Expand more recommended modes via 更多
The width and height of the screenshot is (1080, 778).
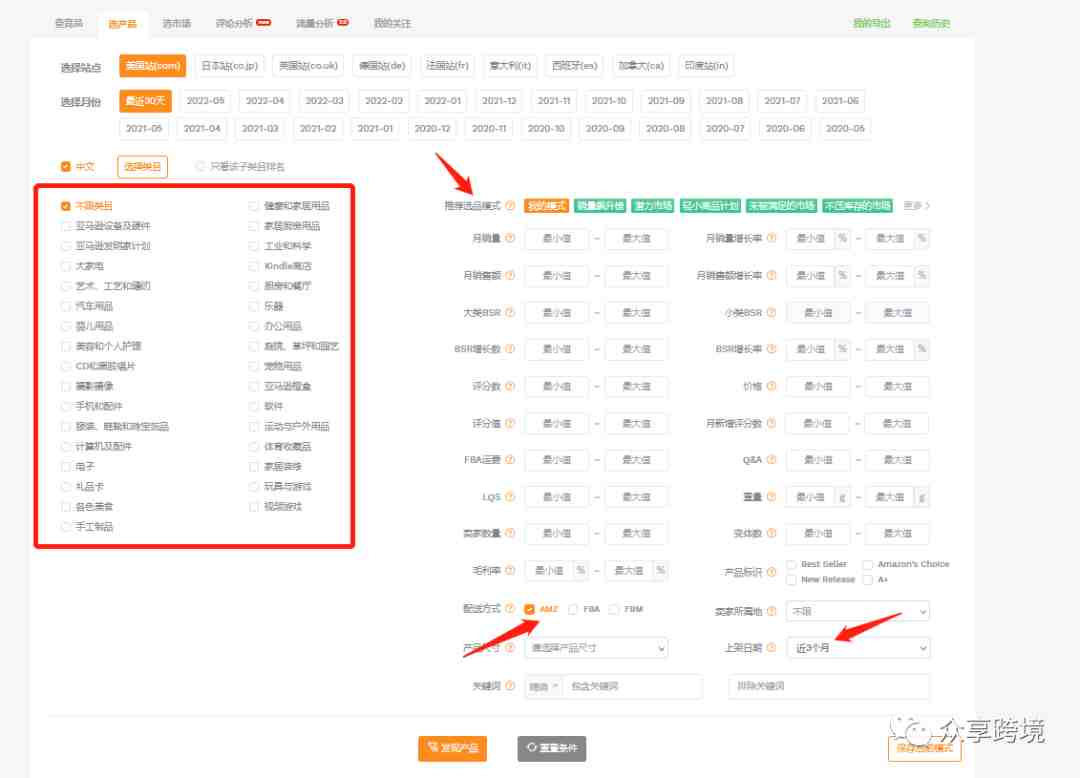[916, 205]
